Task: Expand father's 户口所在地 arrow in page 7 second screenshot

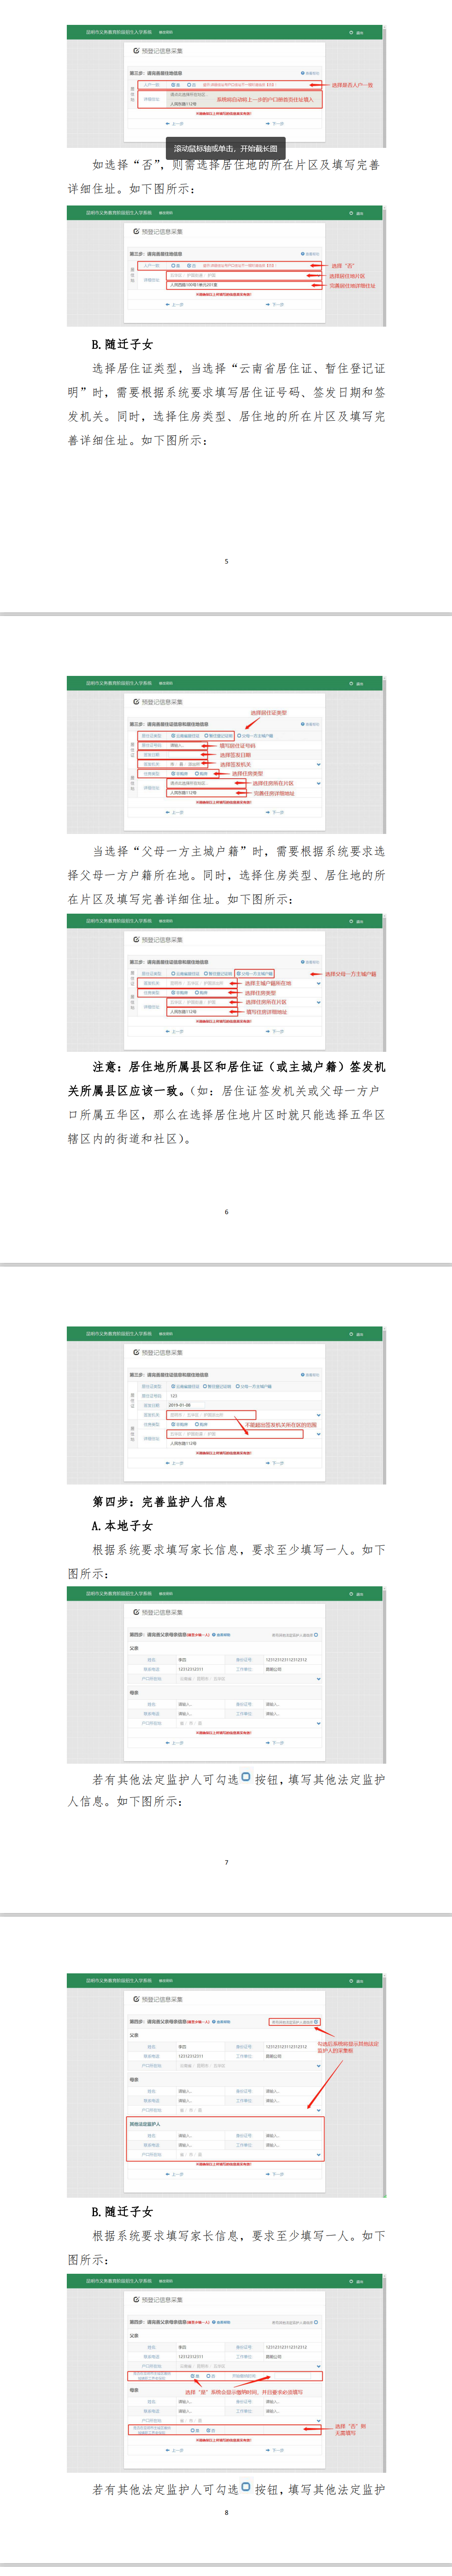Action: pos(318,1679)
